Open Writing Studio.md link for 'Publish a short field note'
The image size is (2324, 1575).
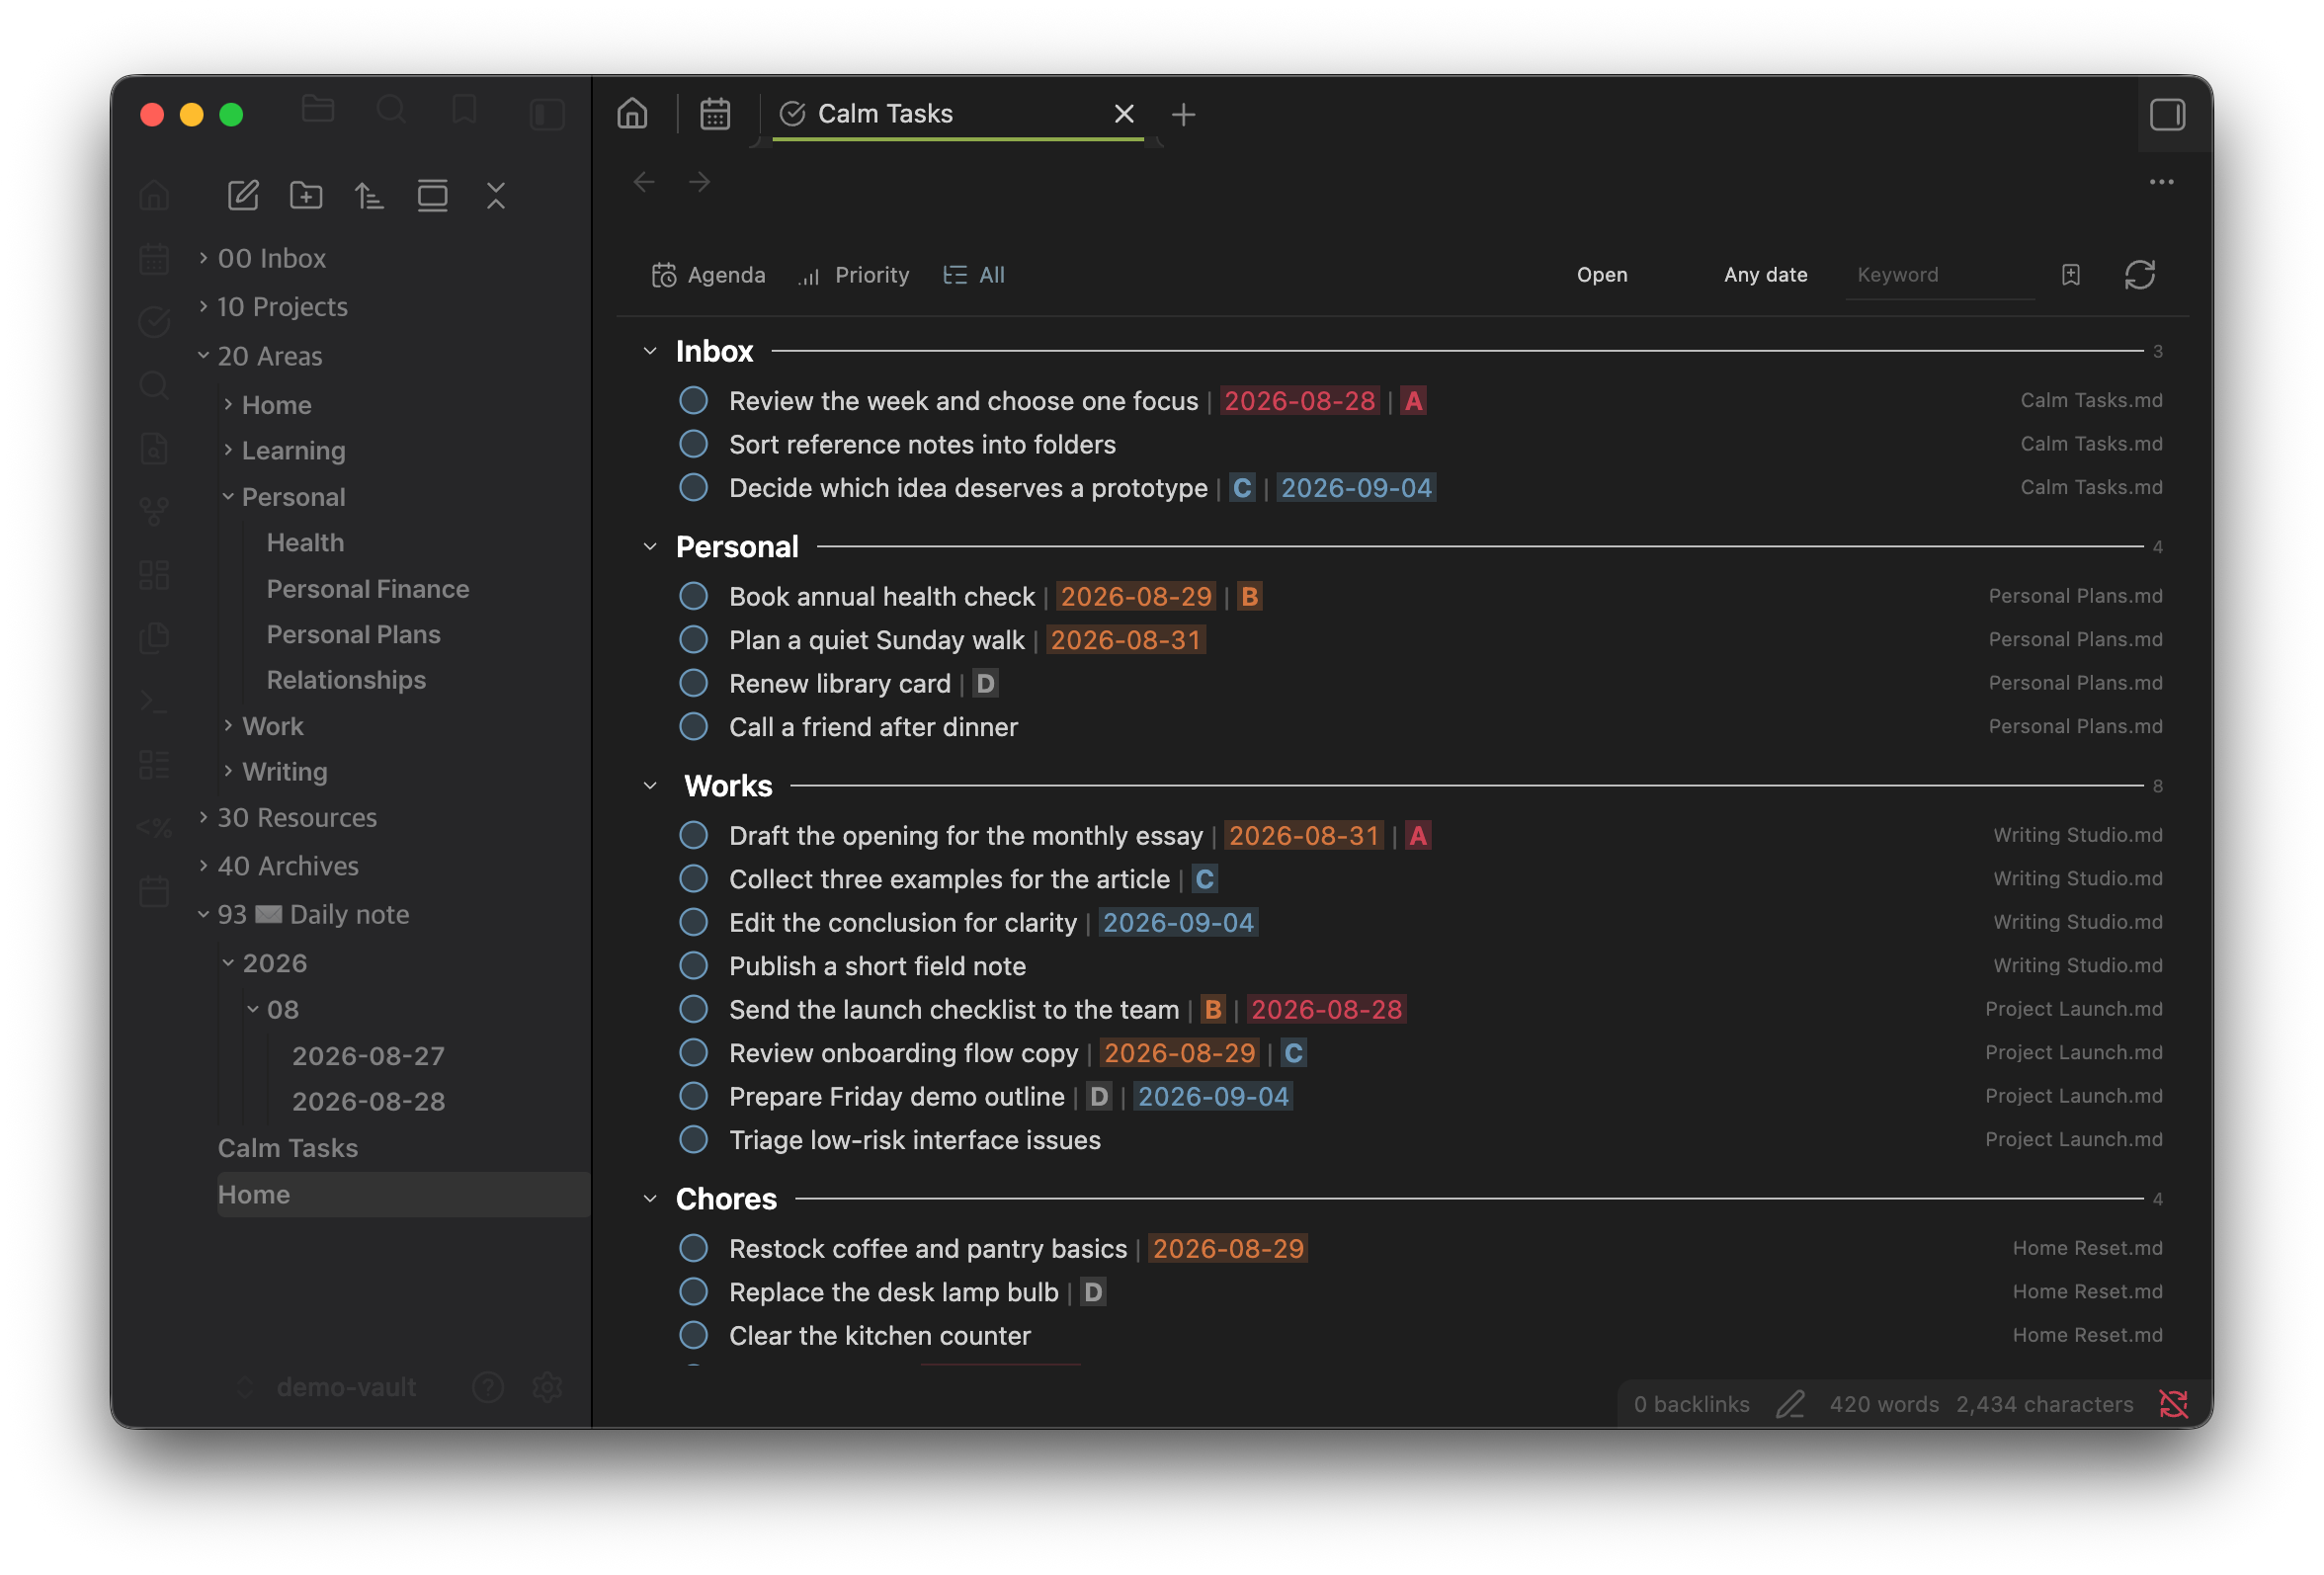point(2077,966)
